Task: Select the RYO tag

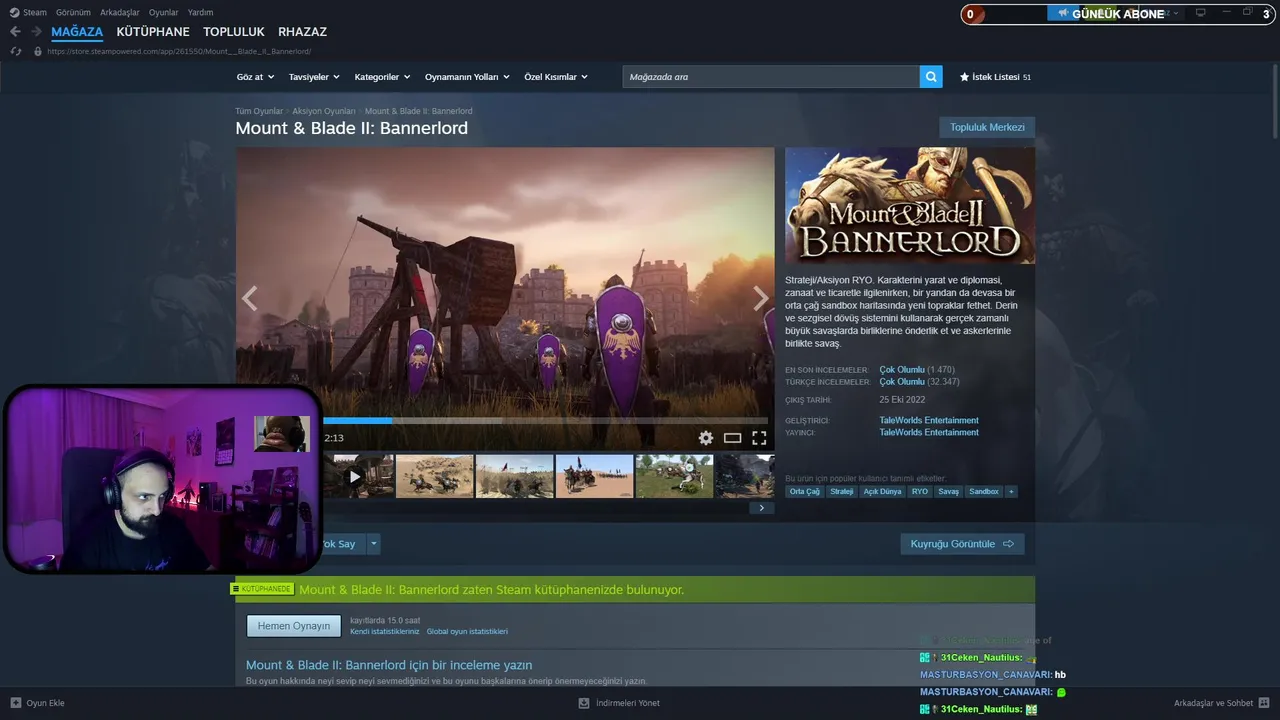Action: point(920,491)
